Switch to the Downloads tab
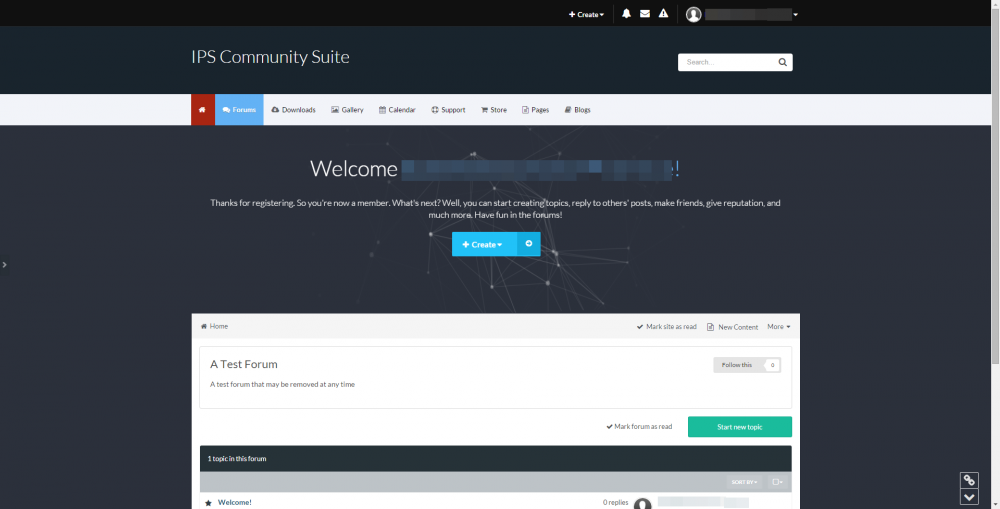Image resolution: width=1000 pixels, height=509 pixels. [293, 110]
